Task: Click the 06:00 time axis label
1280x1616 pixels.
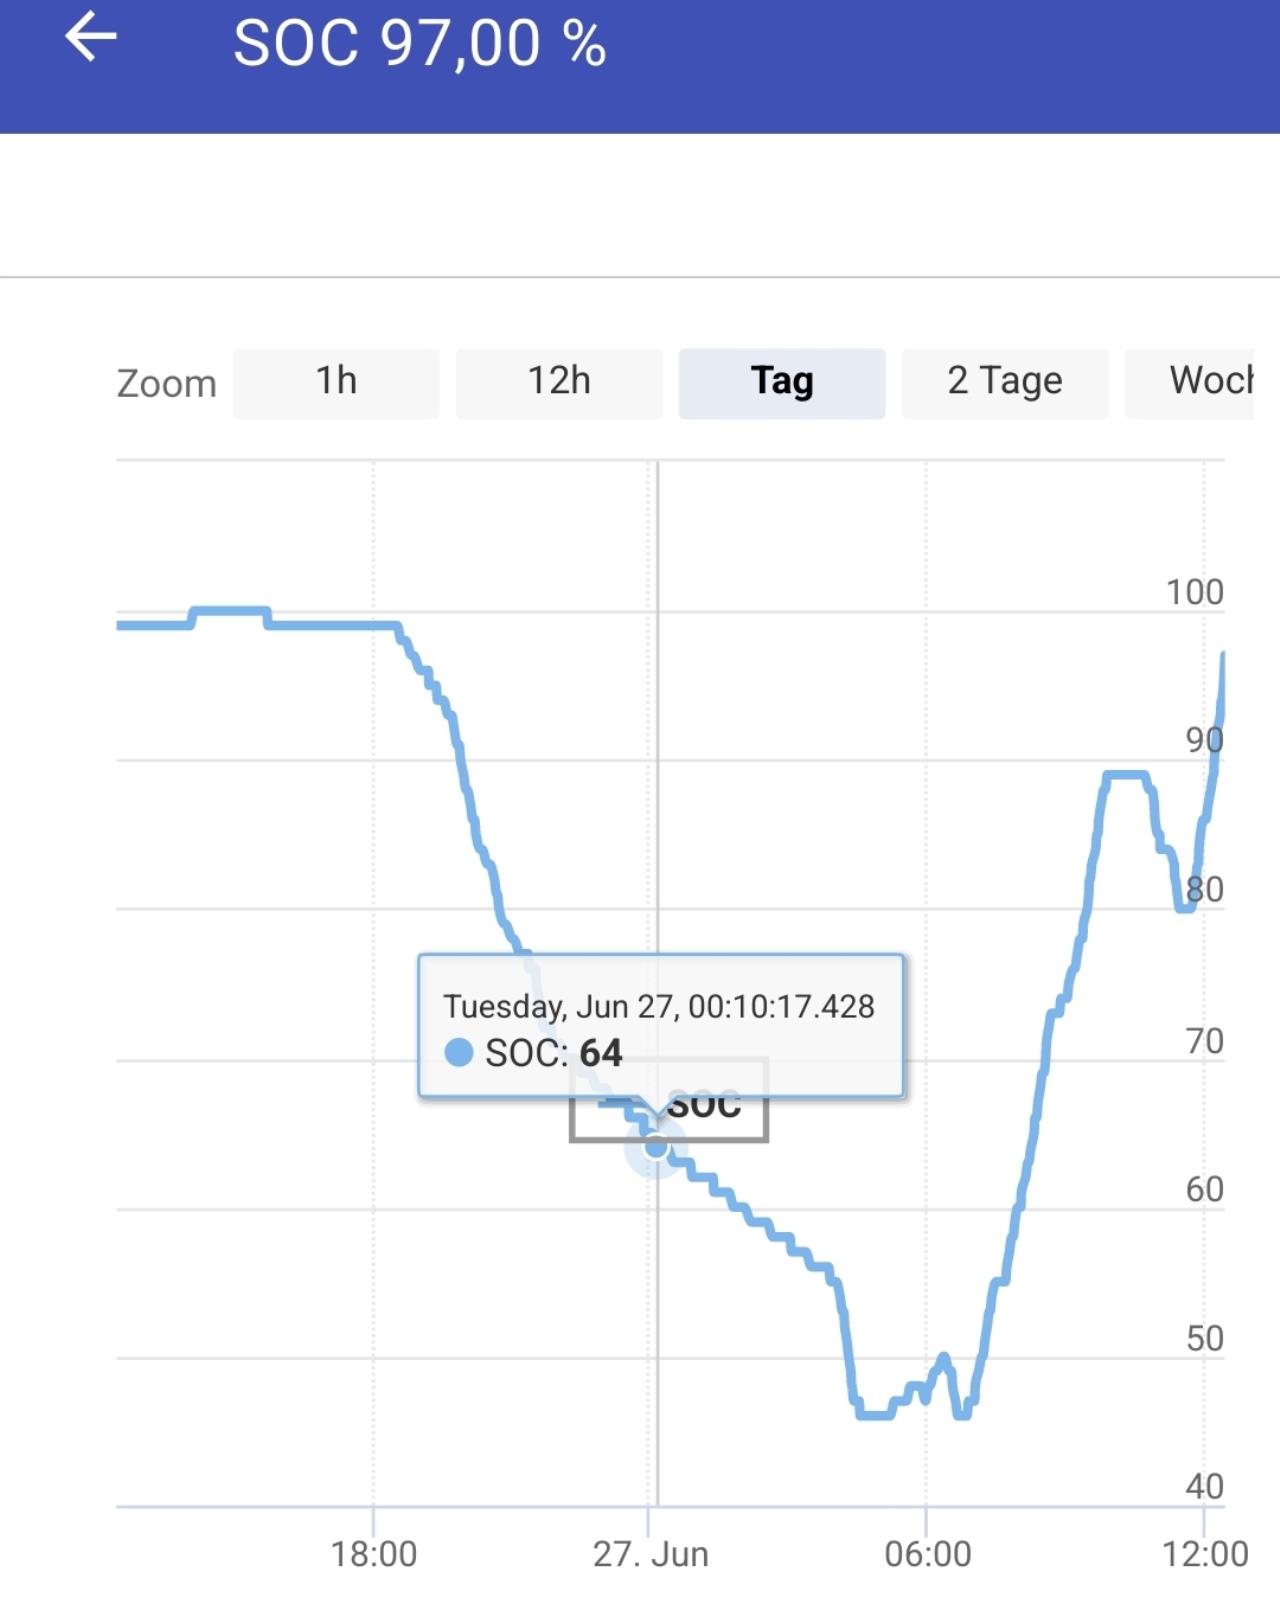Action: [927, 1554]
